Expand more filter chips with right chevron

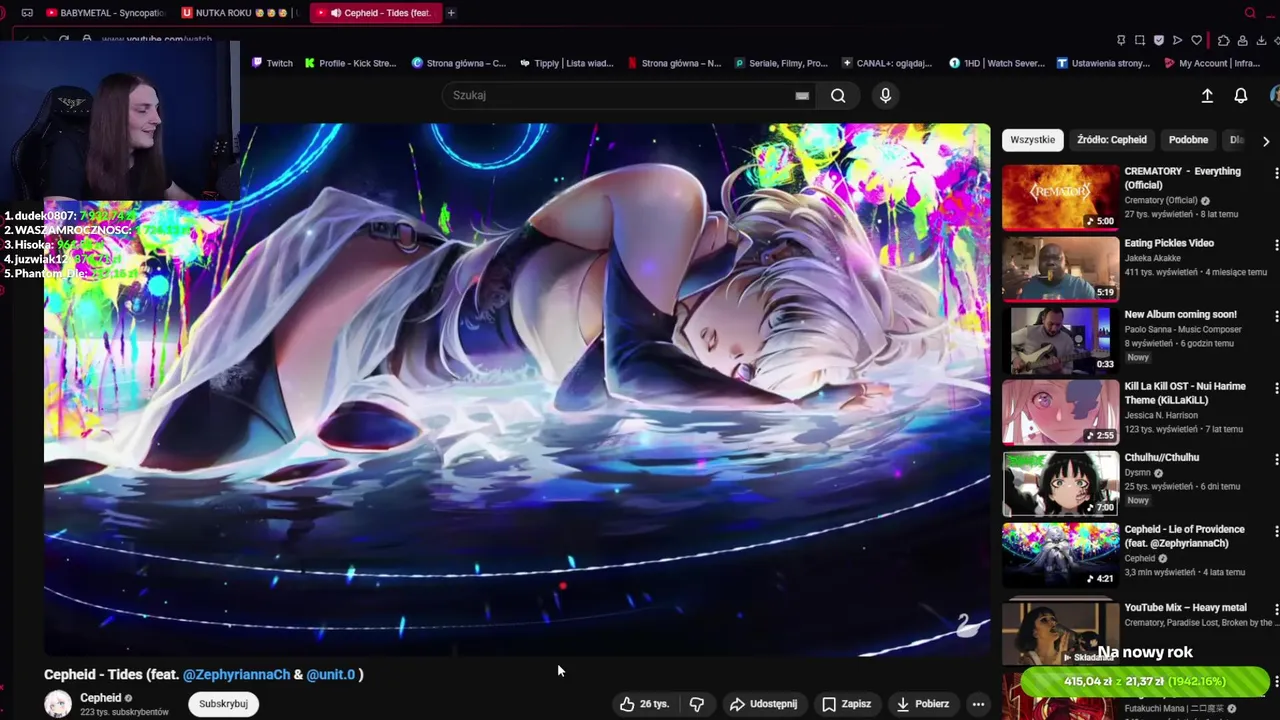tap(1266, 141)
